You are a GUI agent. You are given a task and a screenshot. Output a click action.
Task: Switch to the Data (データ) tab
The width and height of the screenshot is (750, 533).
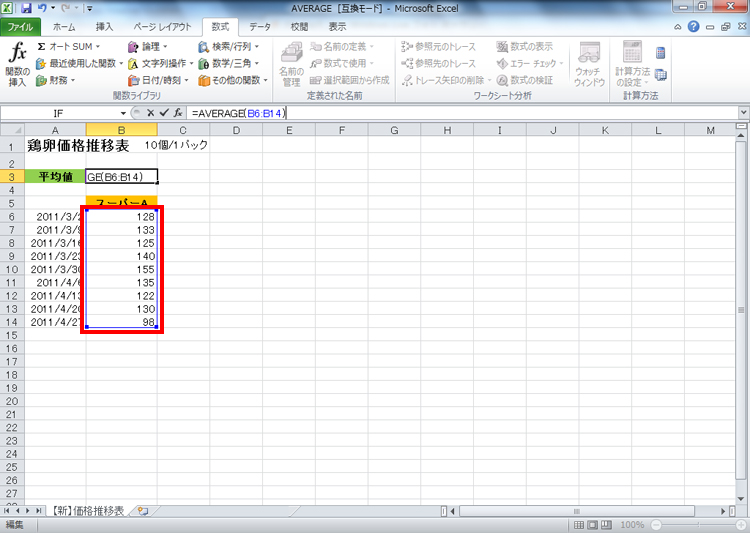260,27
